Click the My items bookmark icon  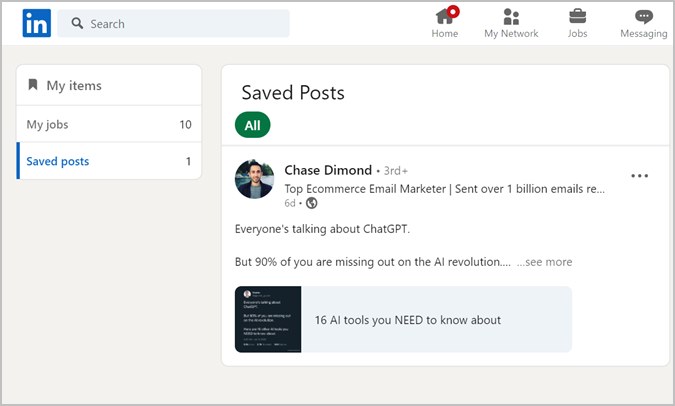coord(33,85)
